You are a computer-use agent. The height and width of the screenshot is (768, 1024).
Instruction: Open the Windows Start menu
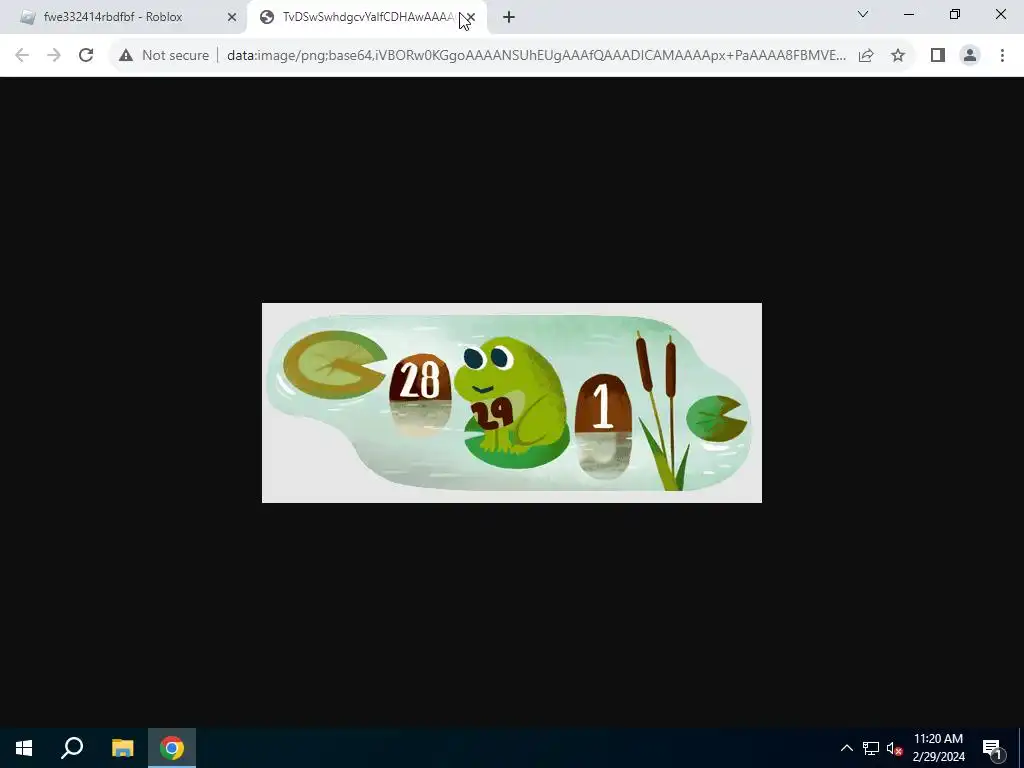coord(24,748)
